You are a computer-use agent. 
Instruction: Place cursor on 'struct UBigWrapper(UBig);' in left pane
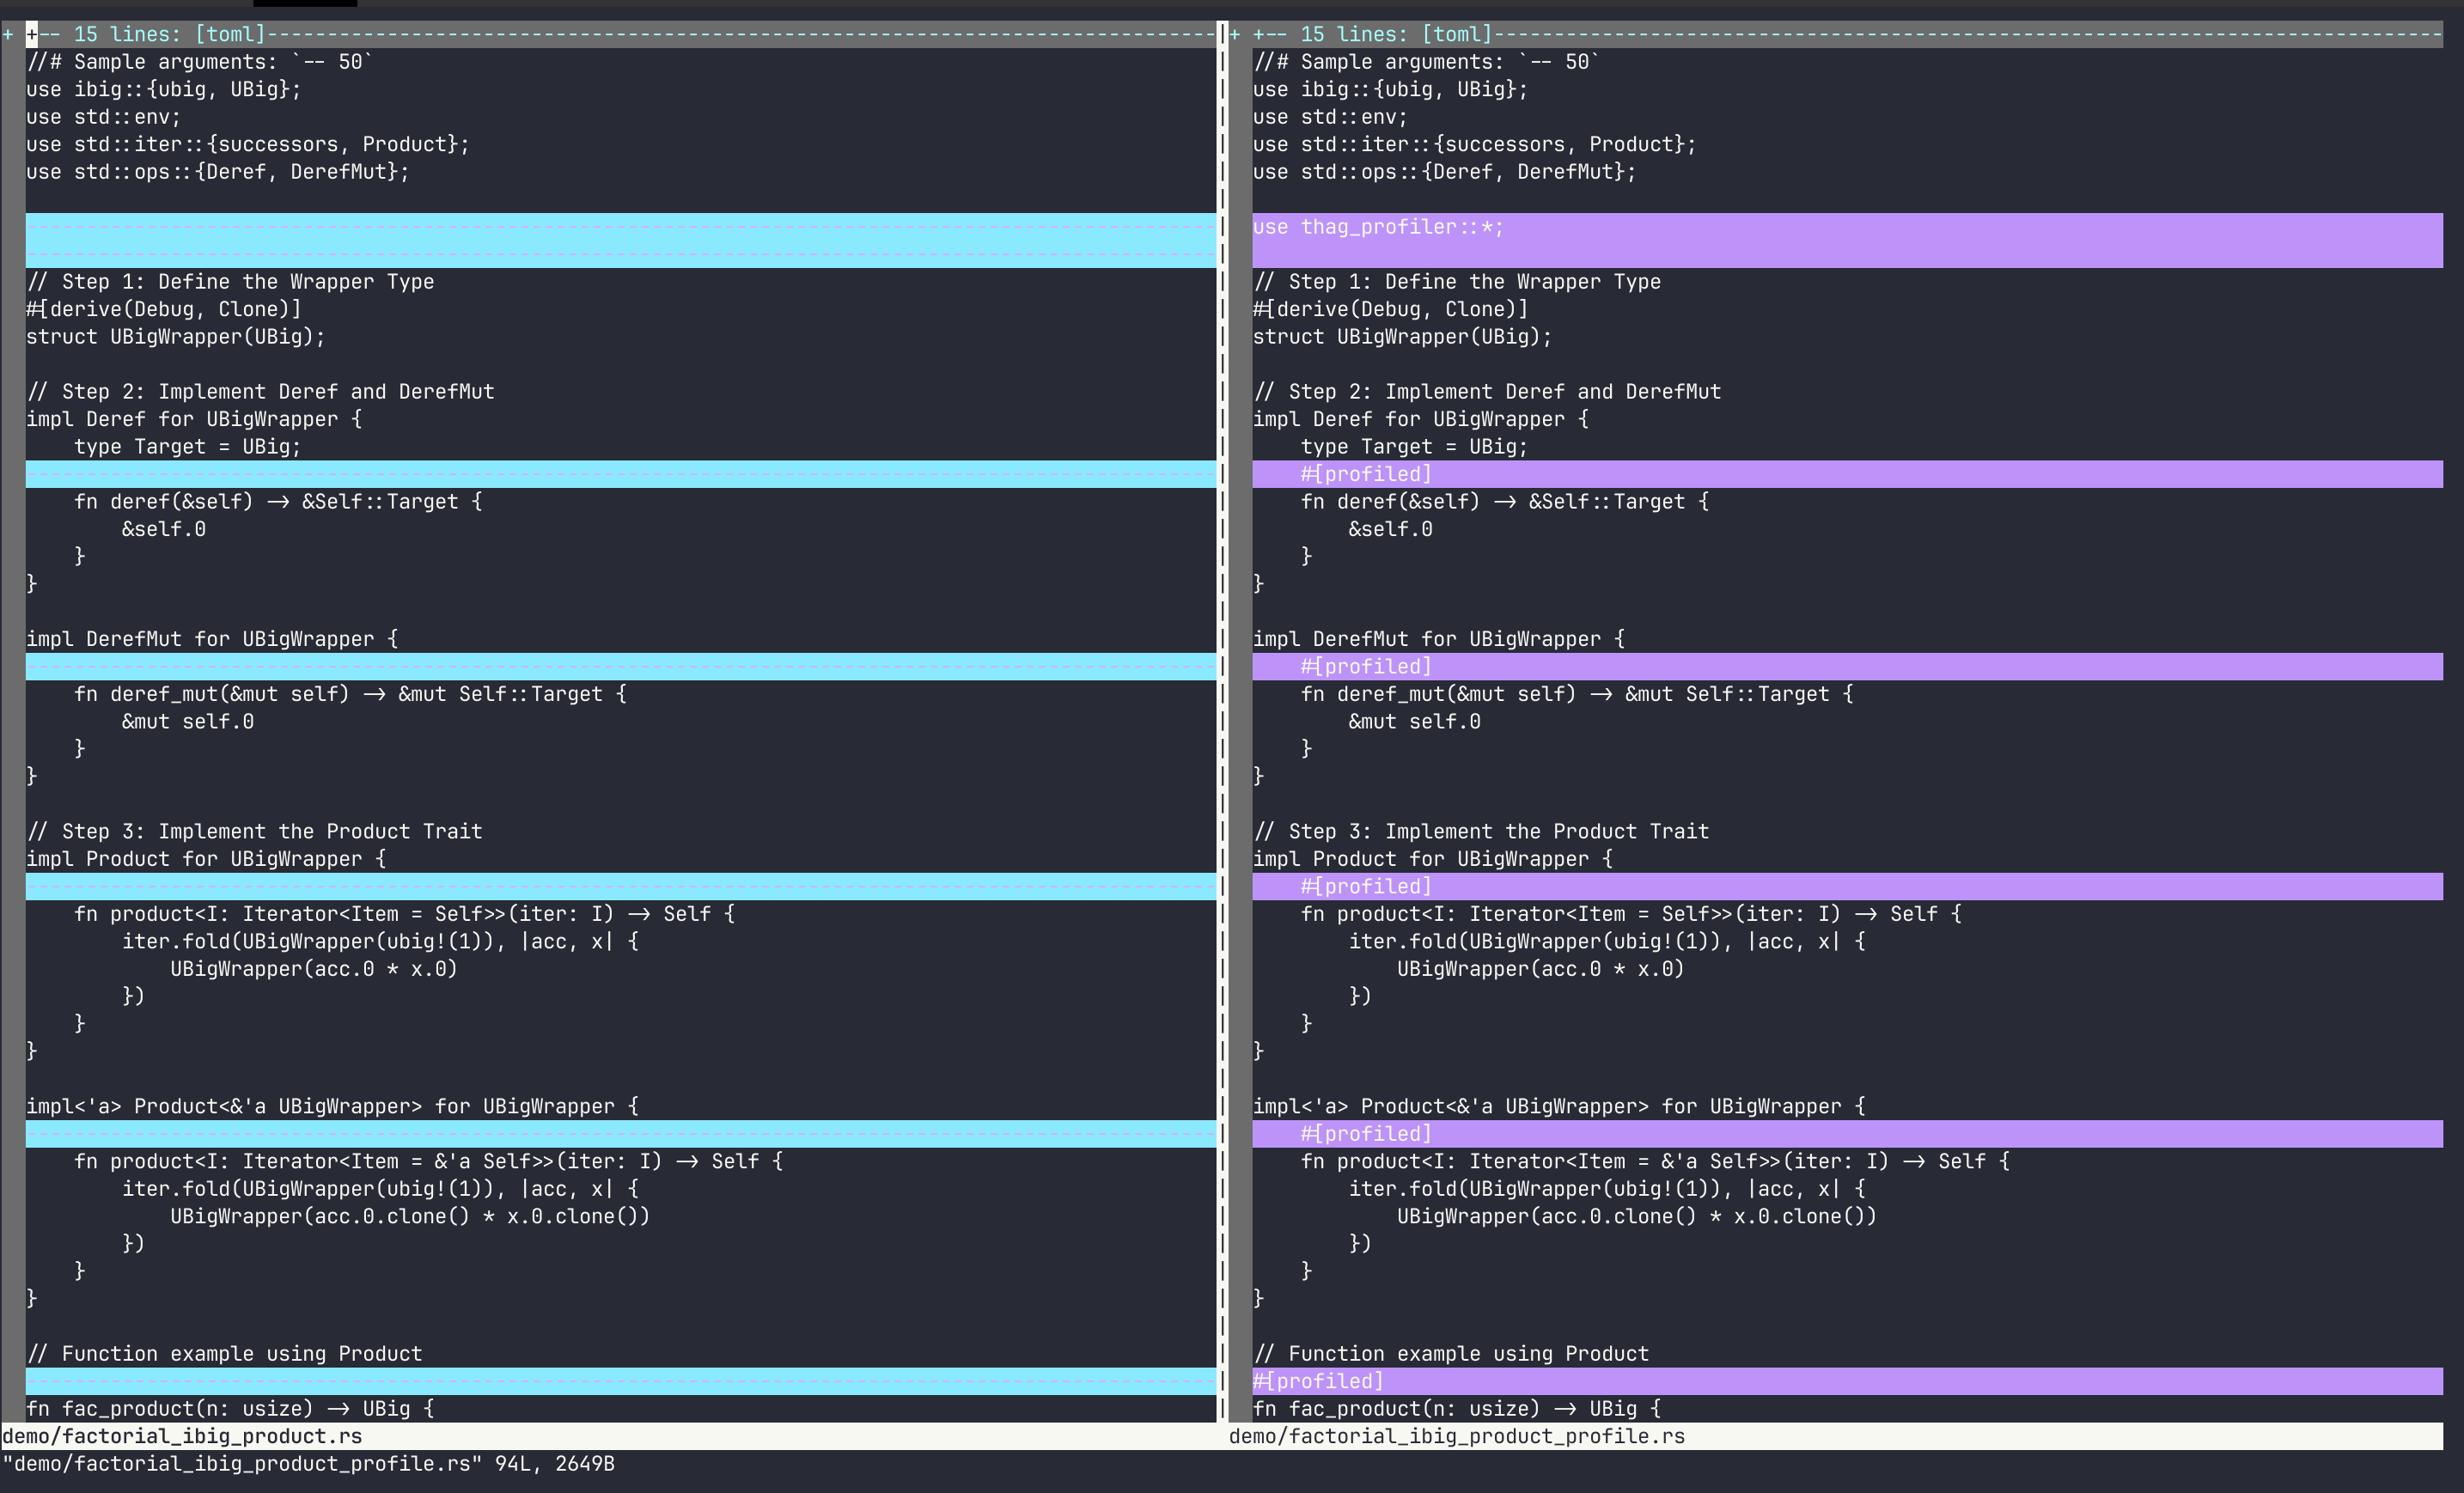click(176, 337)
